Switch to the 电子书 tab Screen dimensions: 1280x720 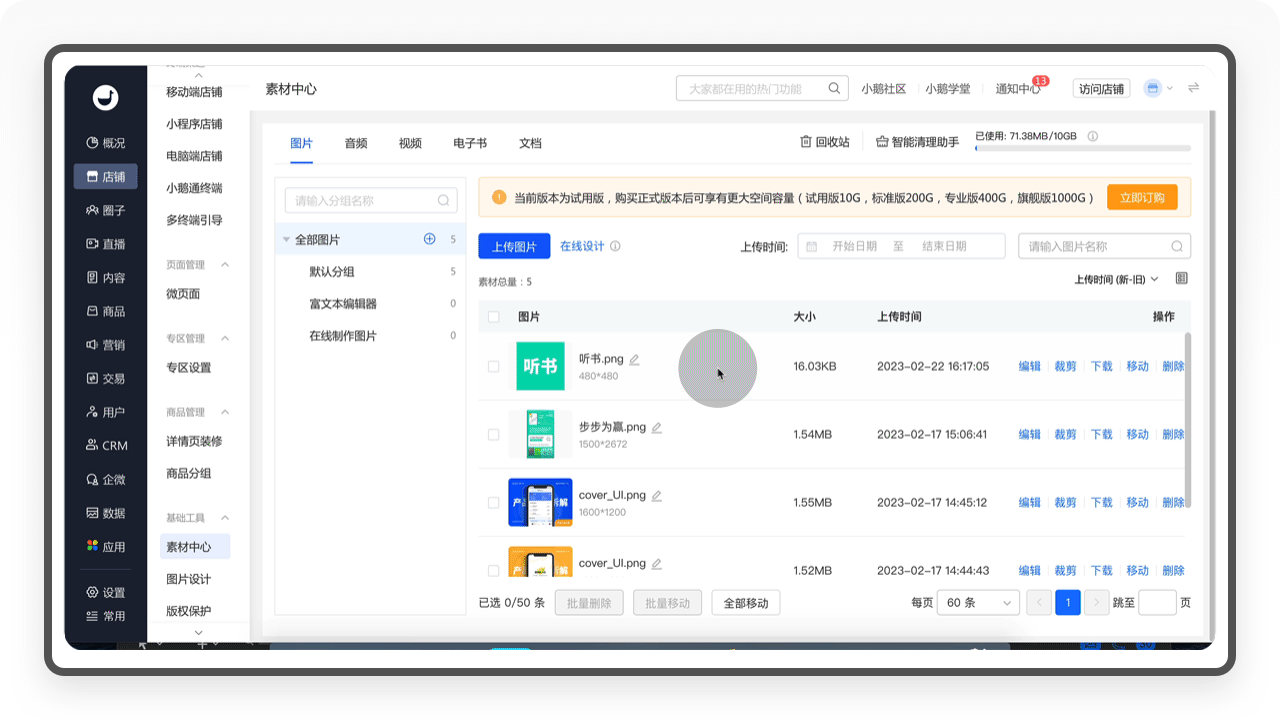(470, 143)
